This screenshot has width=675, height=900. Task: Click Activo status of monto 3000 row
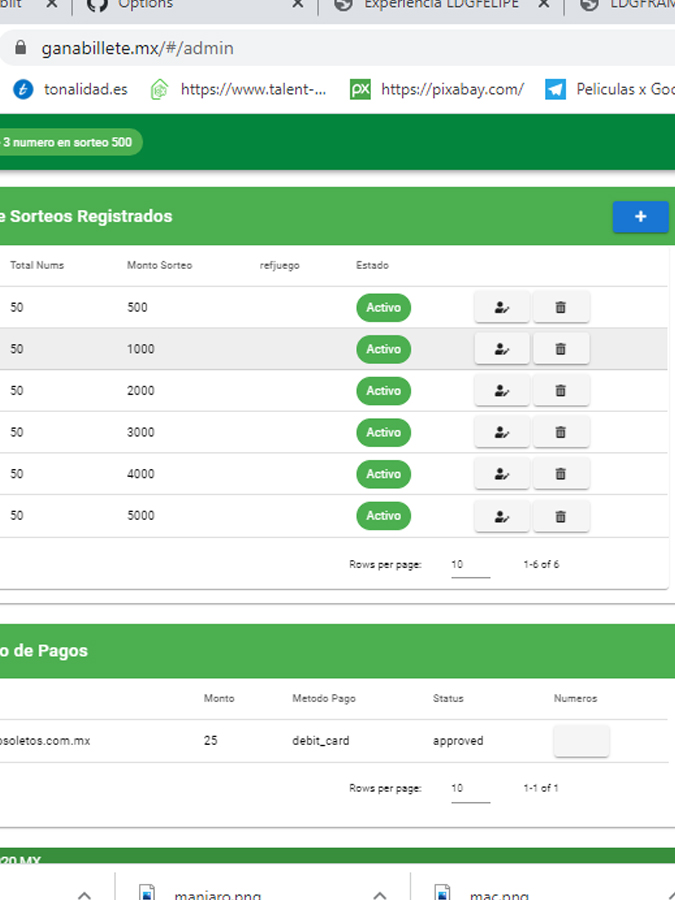(x=383, y=433)
